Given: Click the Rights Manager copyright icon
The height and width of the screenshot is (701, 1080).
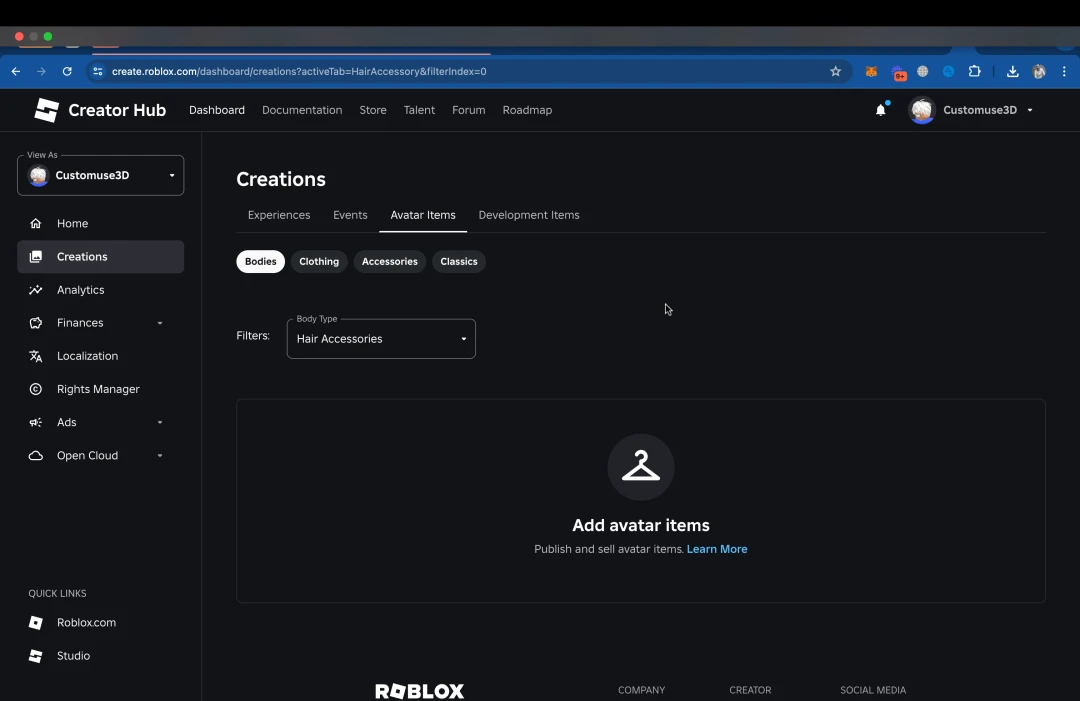Looking at the screenshot, I should tap(36, 389).
